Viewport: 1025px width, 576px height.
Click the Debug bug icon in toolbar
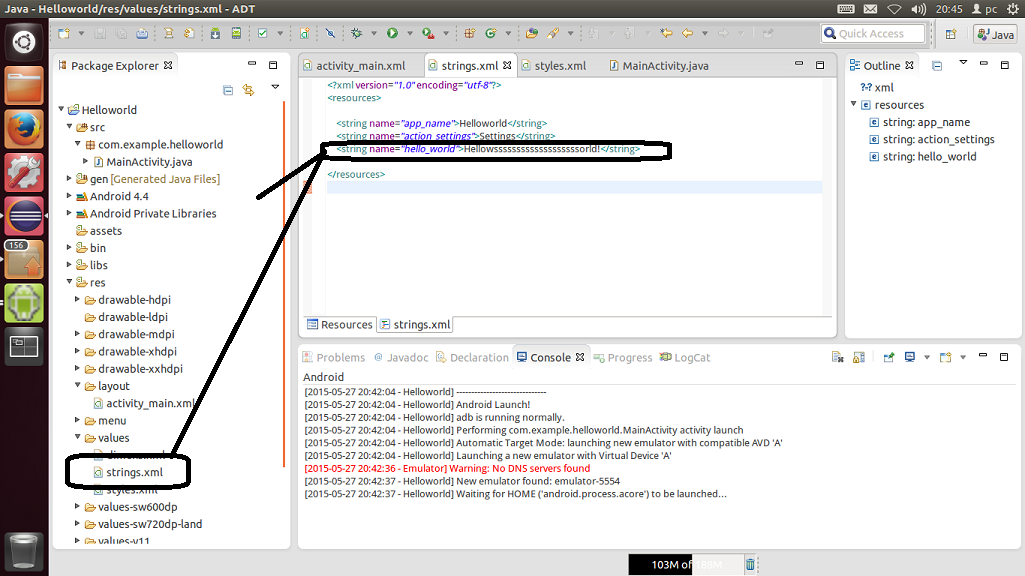tap(356, 33)
